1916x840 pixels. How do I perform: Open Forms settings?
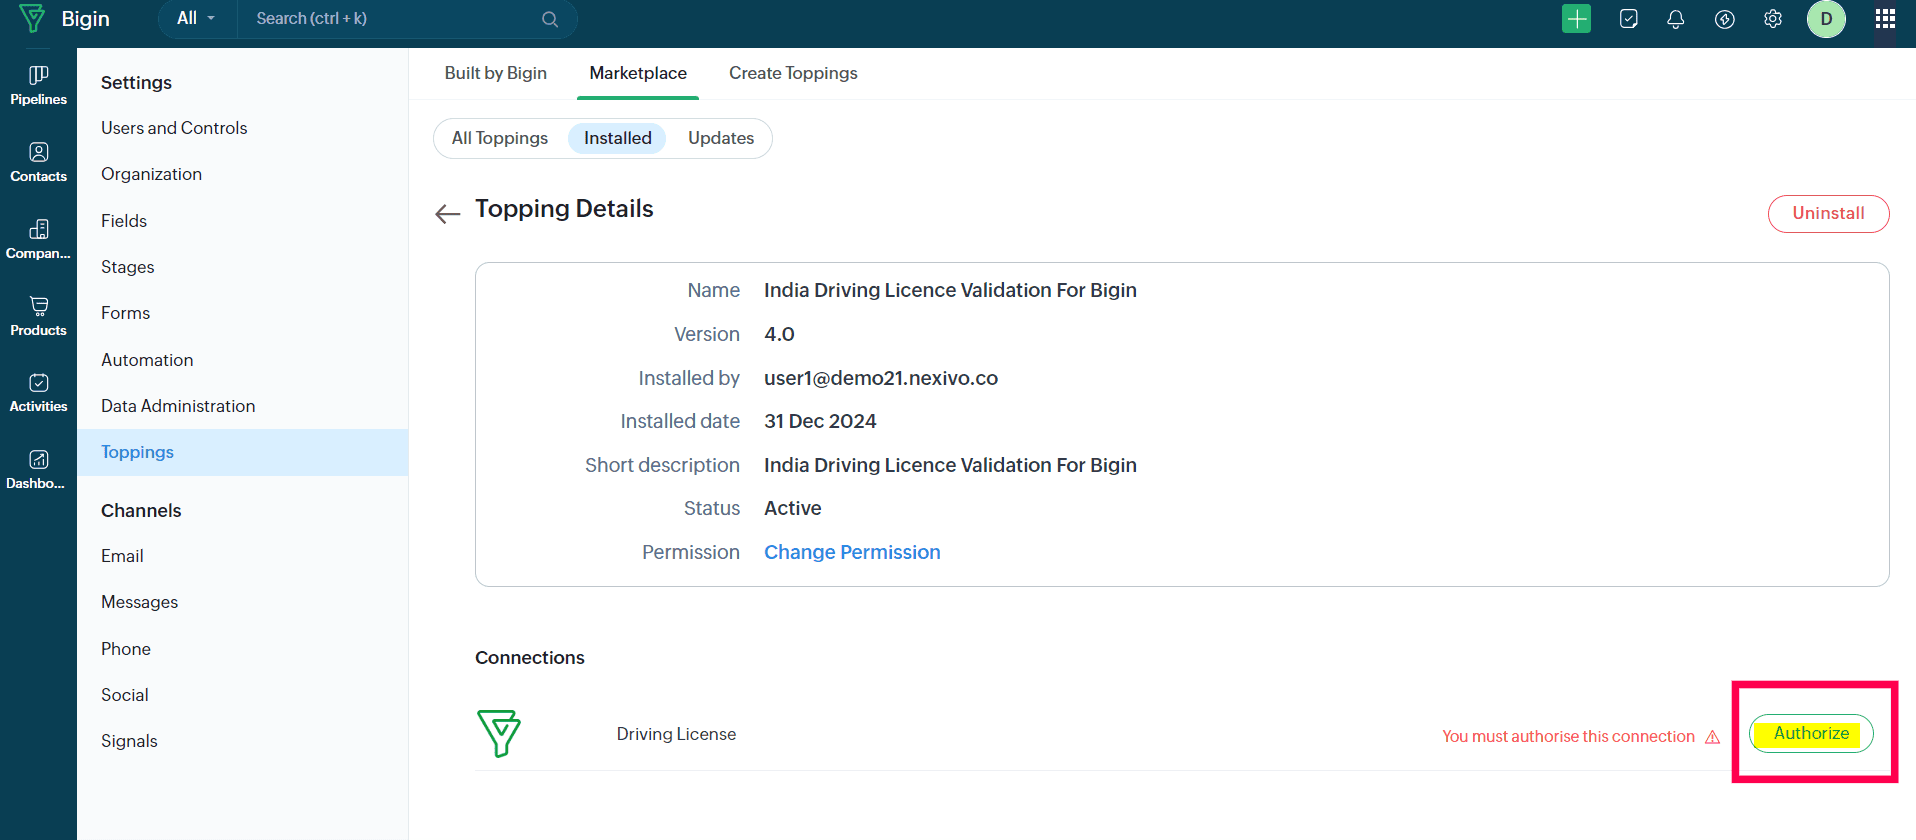pyautogui.click(x=125, y=313)
